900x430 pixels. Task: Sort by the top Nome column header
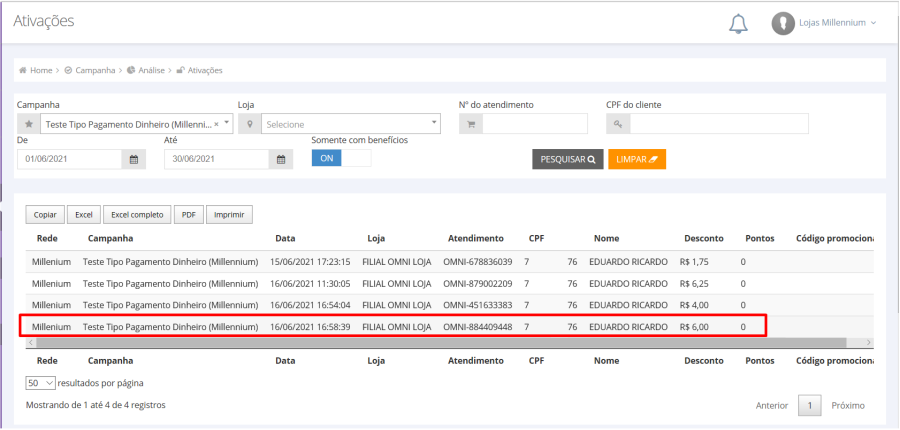[x=607, y=238]
